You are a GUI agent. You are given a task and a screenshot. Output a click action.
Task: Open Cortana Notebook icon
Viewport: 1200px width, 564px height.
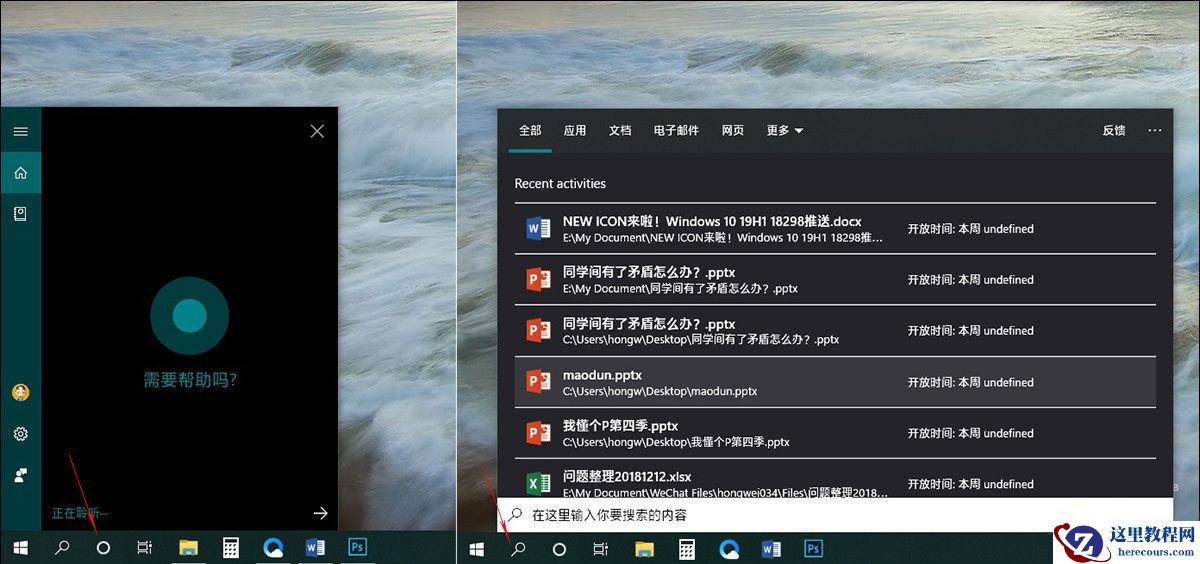pyautogui.click(x=20, y=214)
